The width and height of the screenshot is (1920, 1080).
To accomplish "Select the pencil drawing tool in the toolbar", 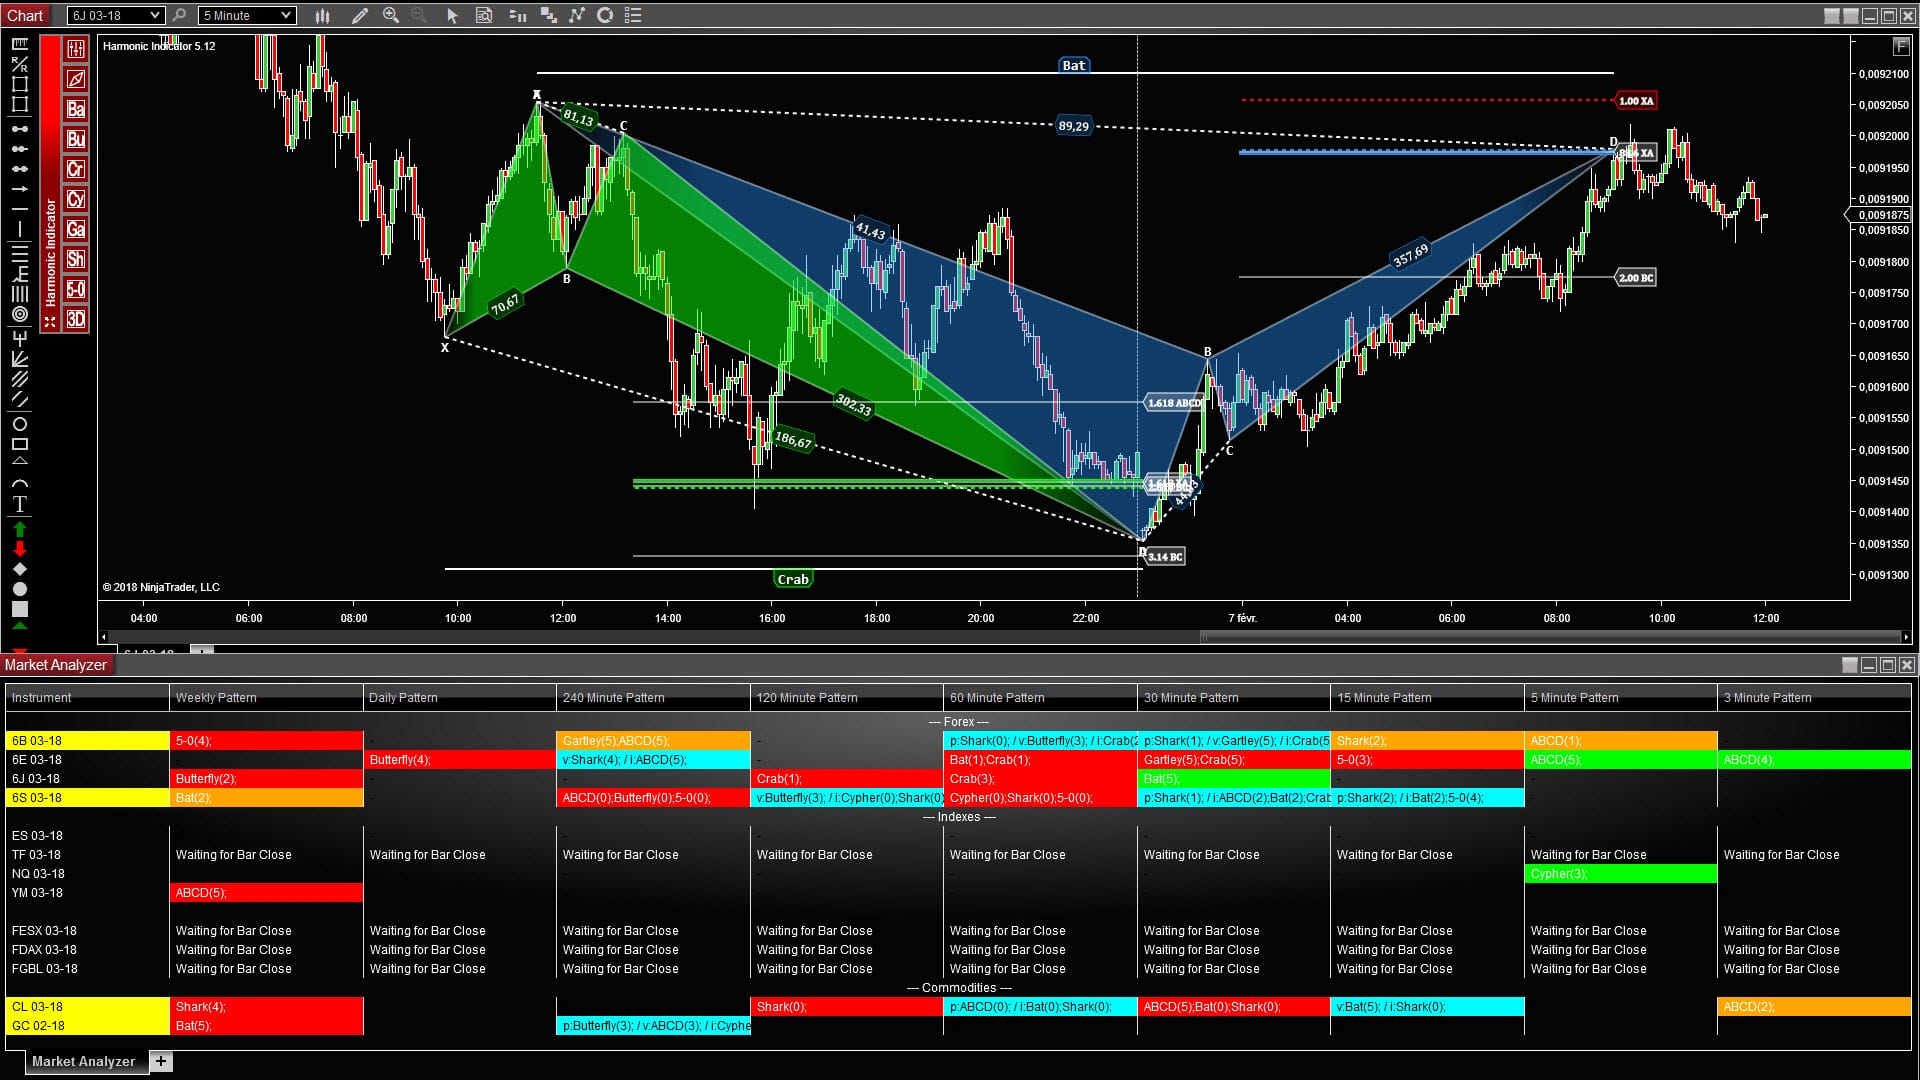I will click(x=360, y=15).
